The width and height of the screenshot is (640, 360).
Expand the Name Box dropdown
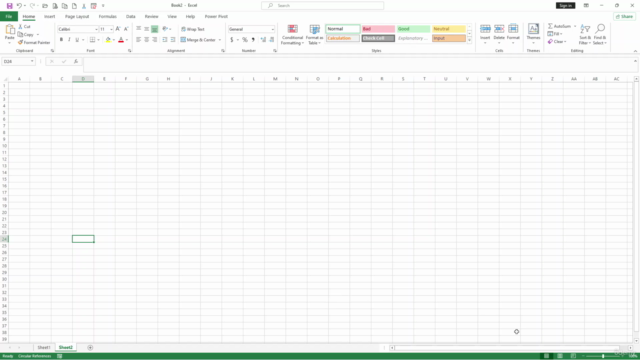pos(32,61)
